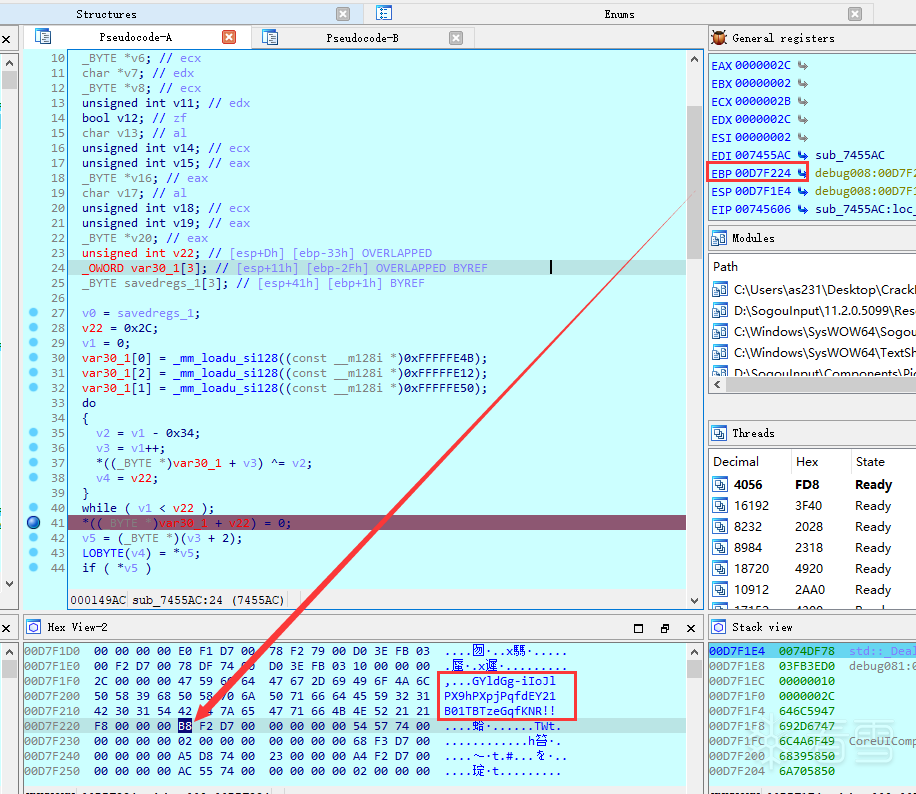Screen dimensions: 916x794
Task: Sort threads by the State column
Action: click(870, 462)
